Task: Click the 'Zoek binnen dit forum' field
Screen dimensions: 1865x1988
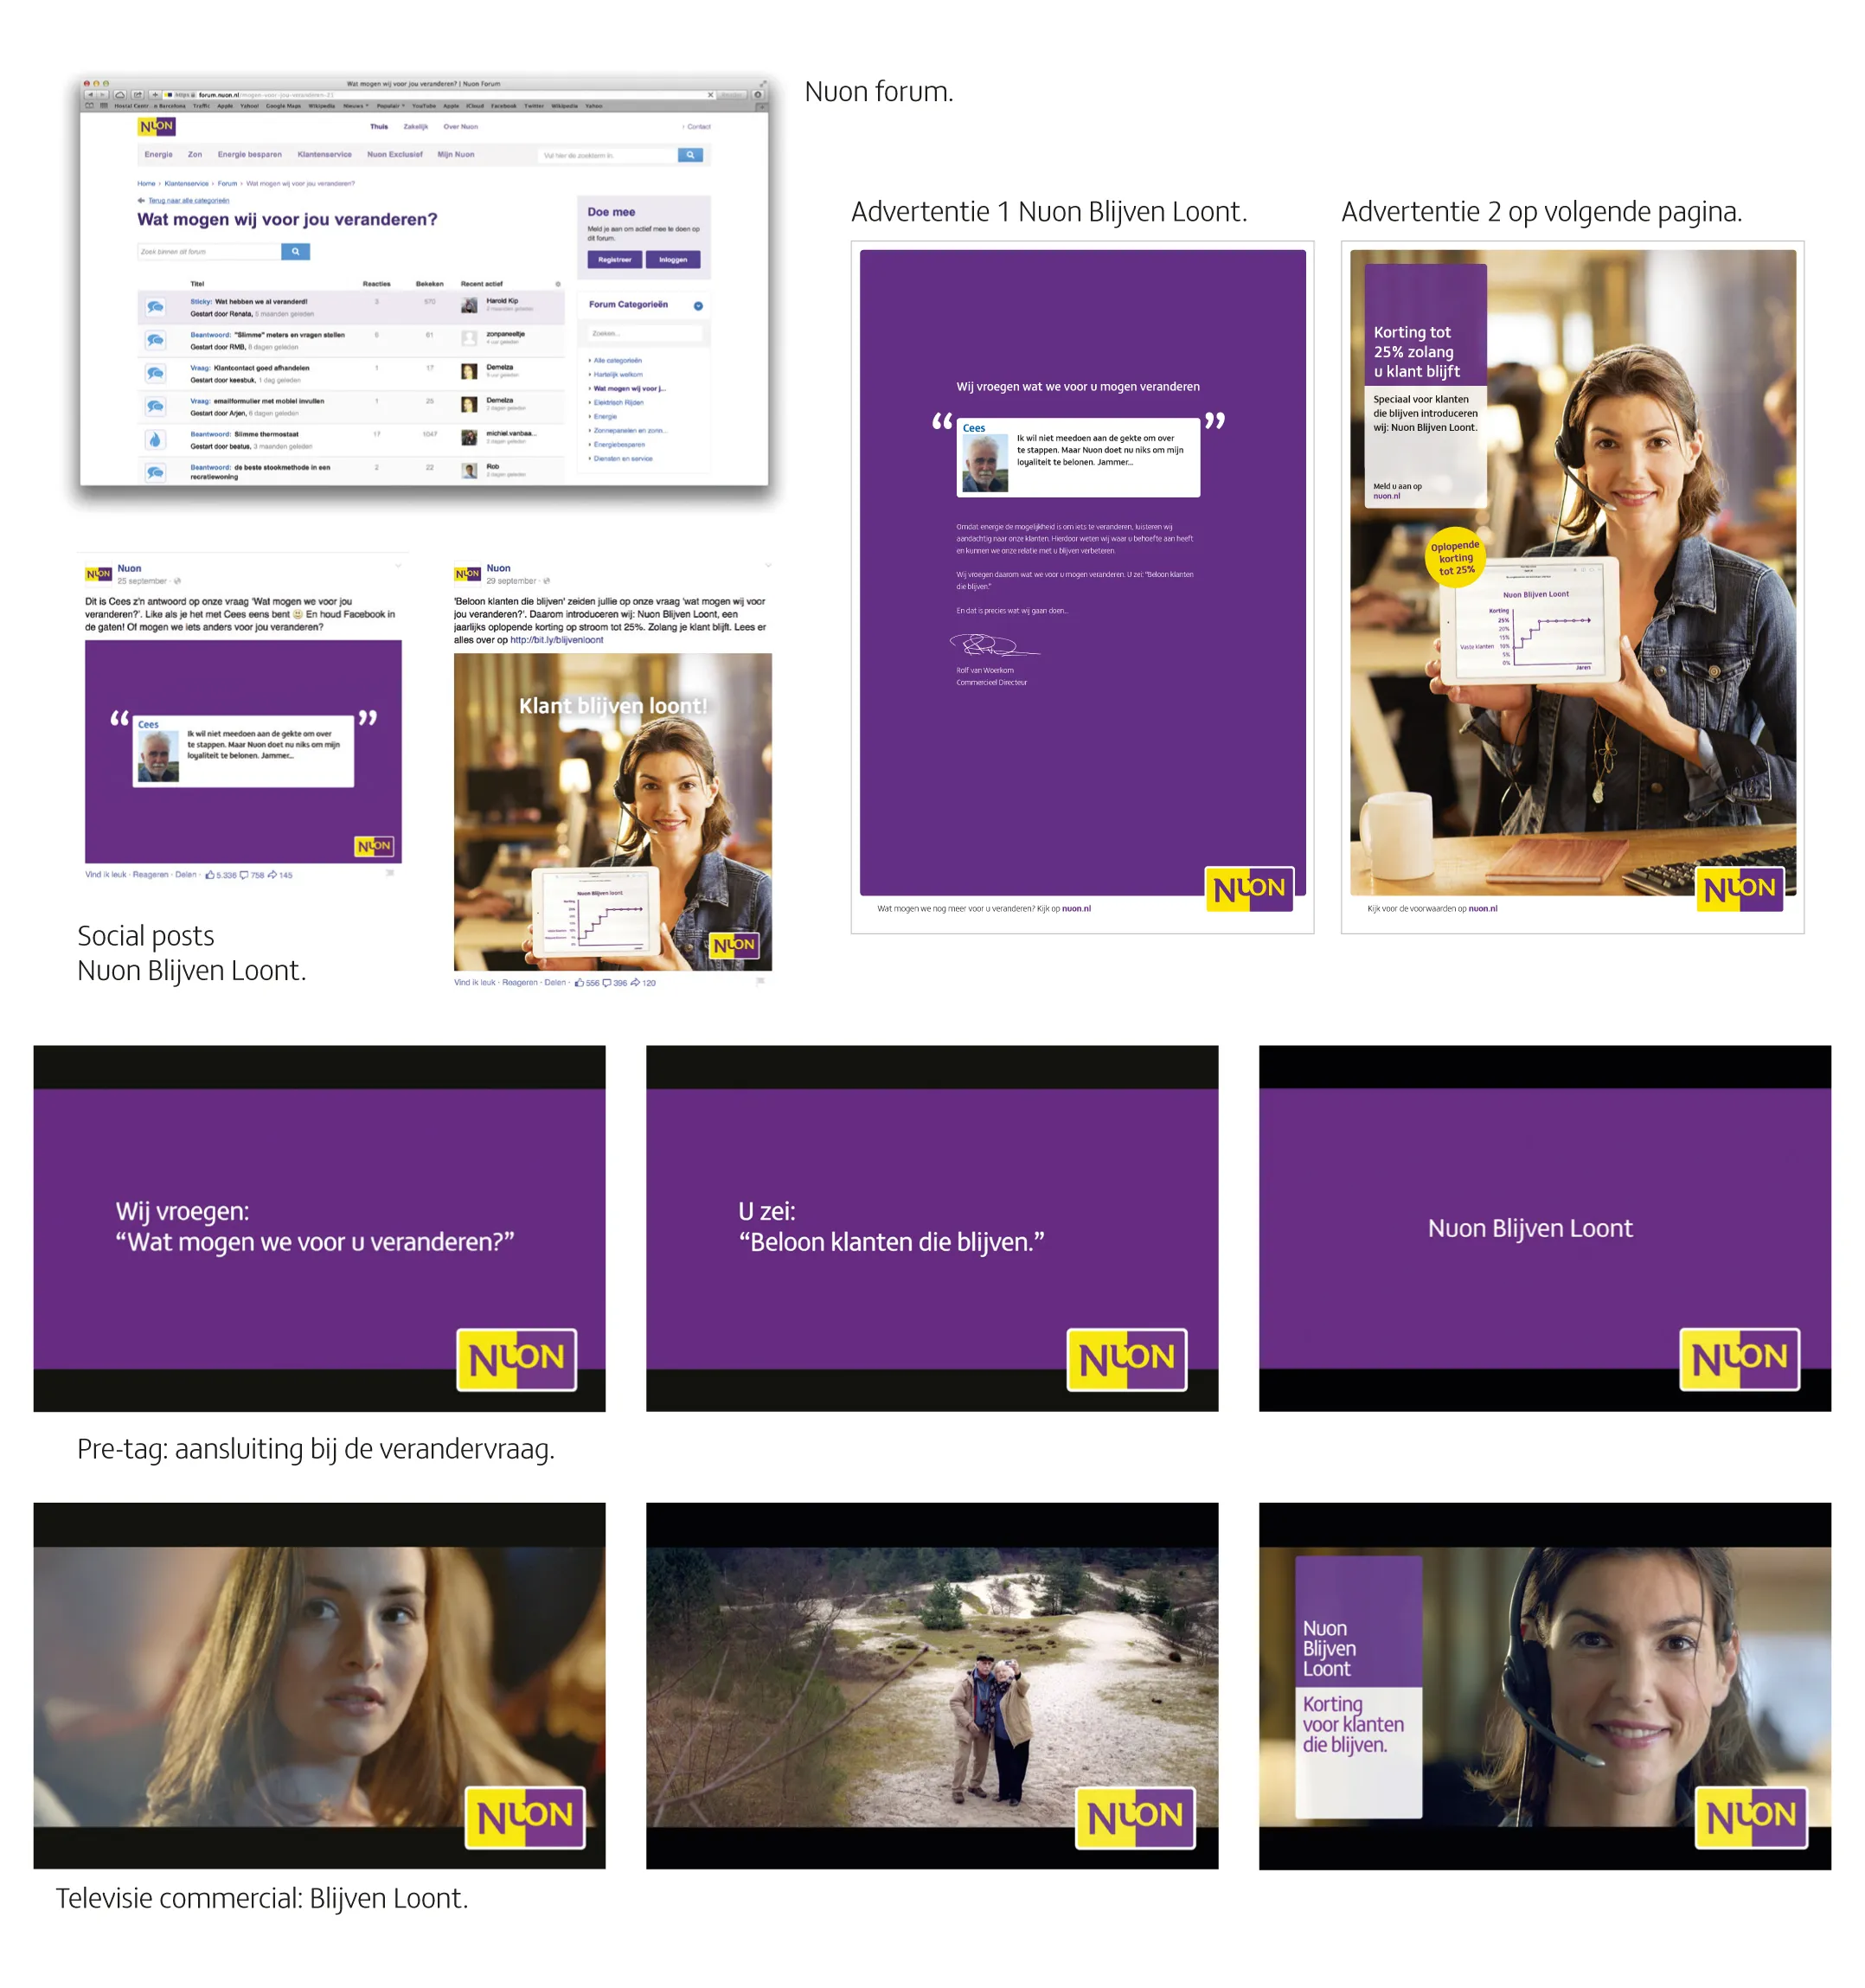Action: tap(209, 252)
